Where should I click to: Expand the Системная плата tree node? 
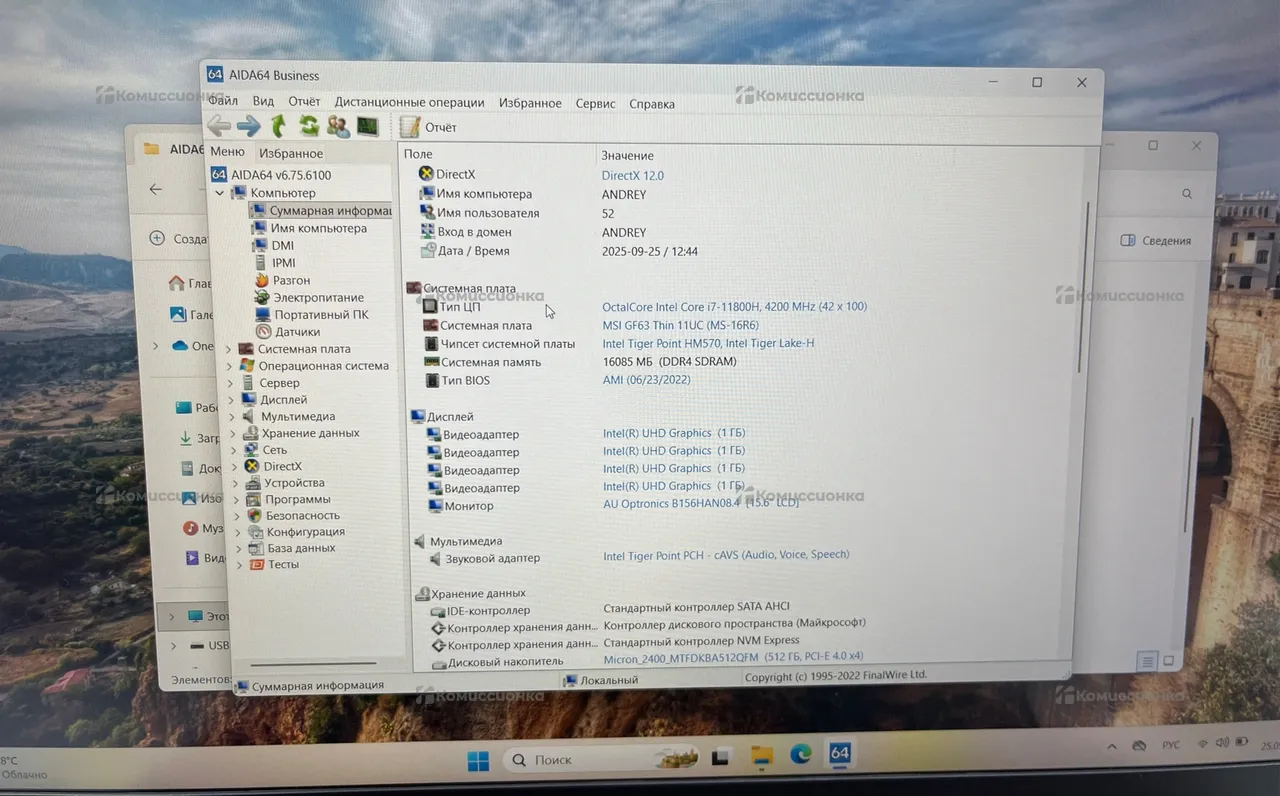(229, 349)
